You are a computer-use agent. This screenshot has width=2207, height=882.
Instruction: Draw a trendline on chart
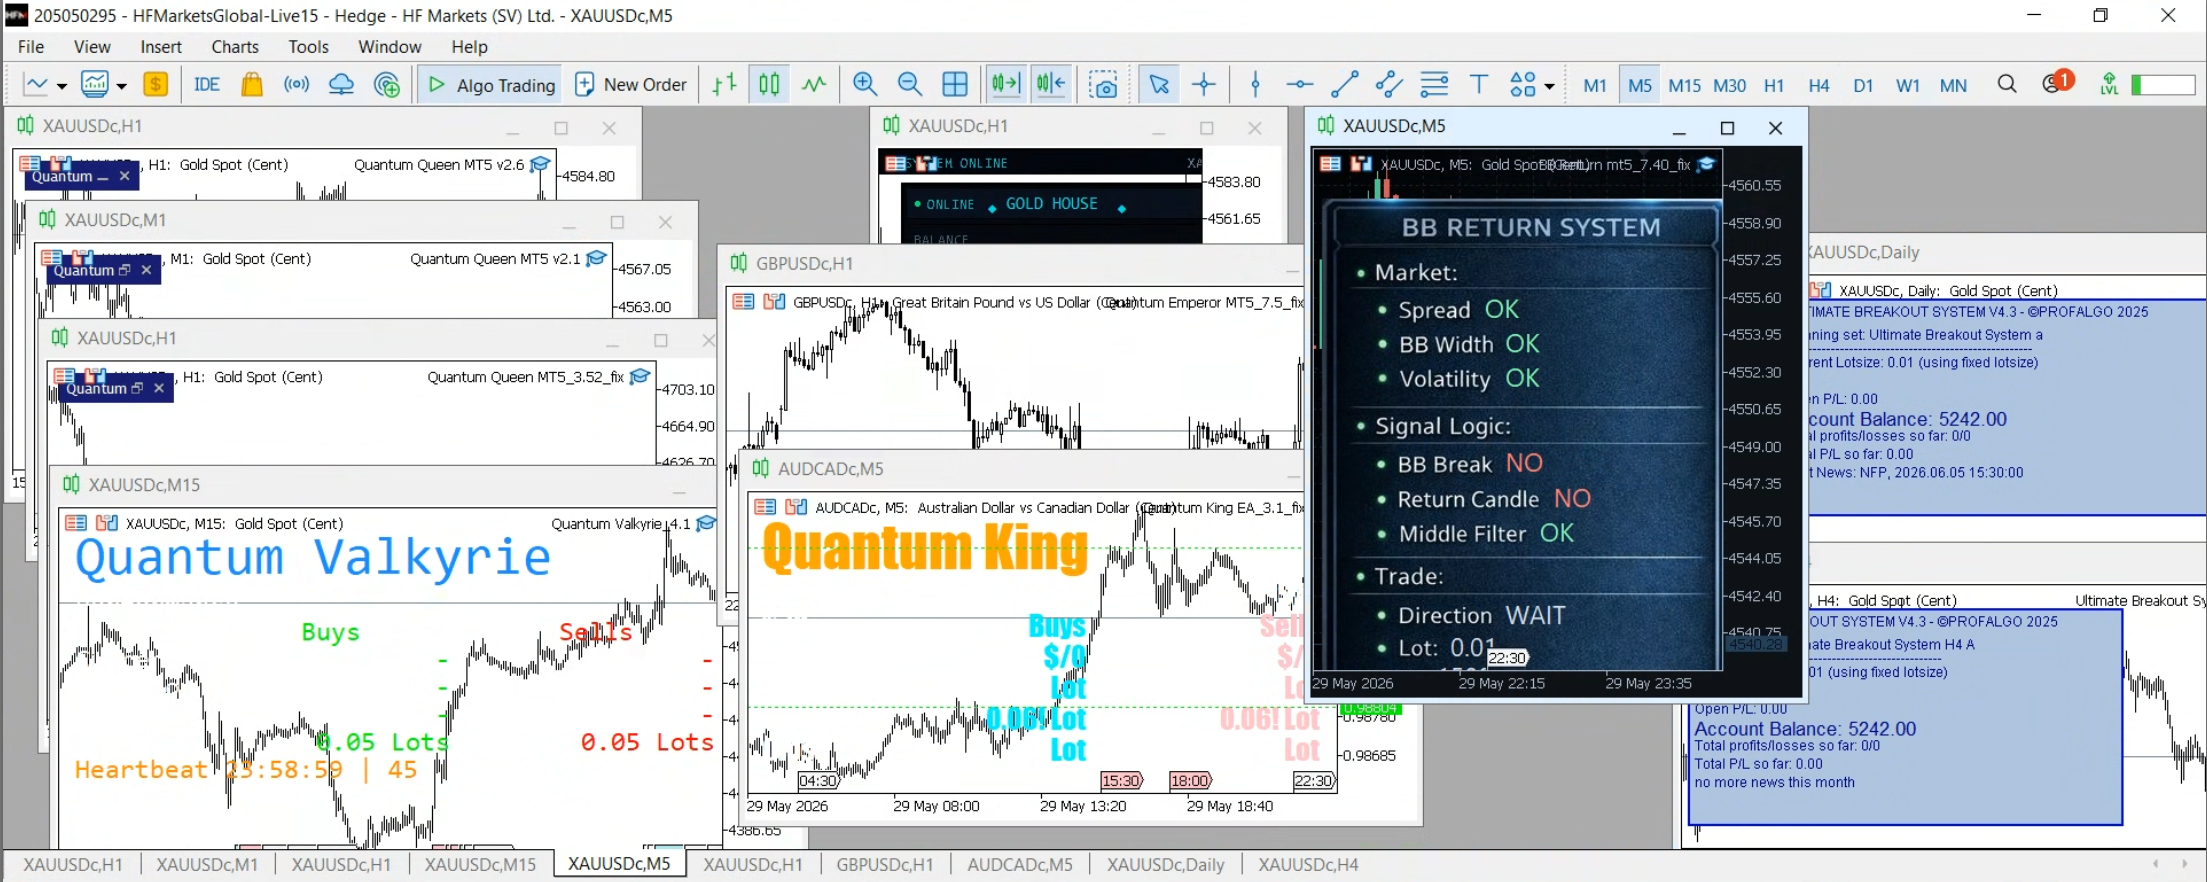pos(1344,85)
